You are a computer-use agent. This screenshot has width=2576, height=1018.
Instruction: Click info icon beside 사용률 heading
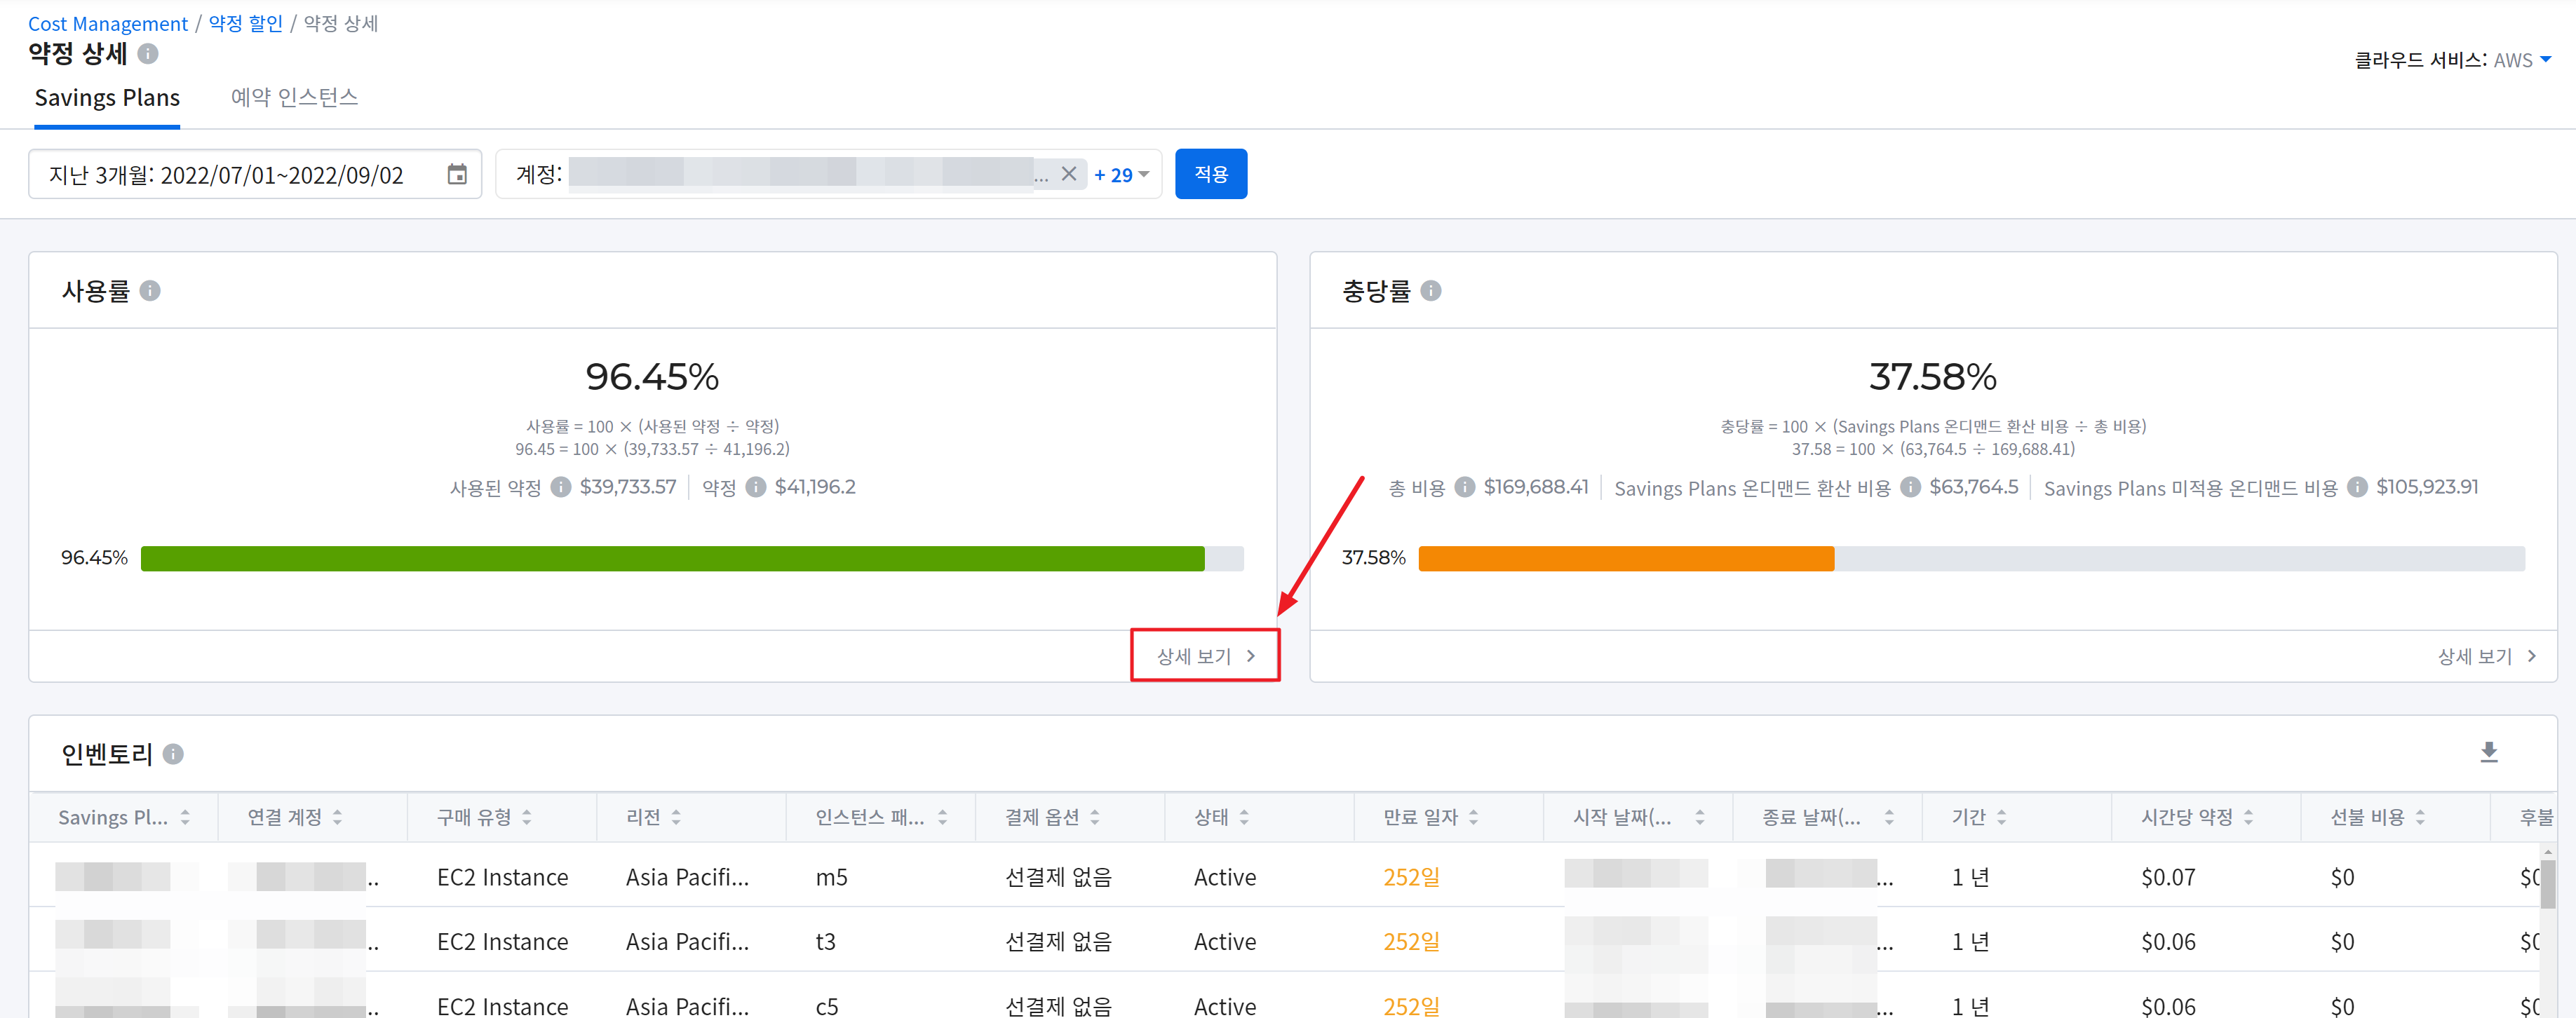pos(150,291)
